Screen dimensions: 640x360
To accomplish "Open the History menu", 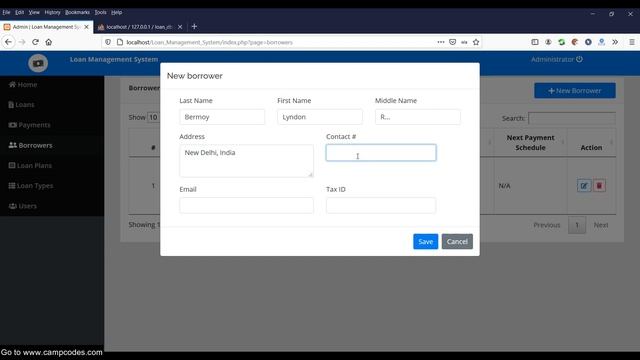I will [x=52, y=12].
